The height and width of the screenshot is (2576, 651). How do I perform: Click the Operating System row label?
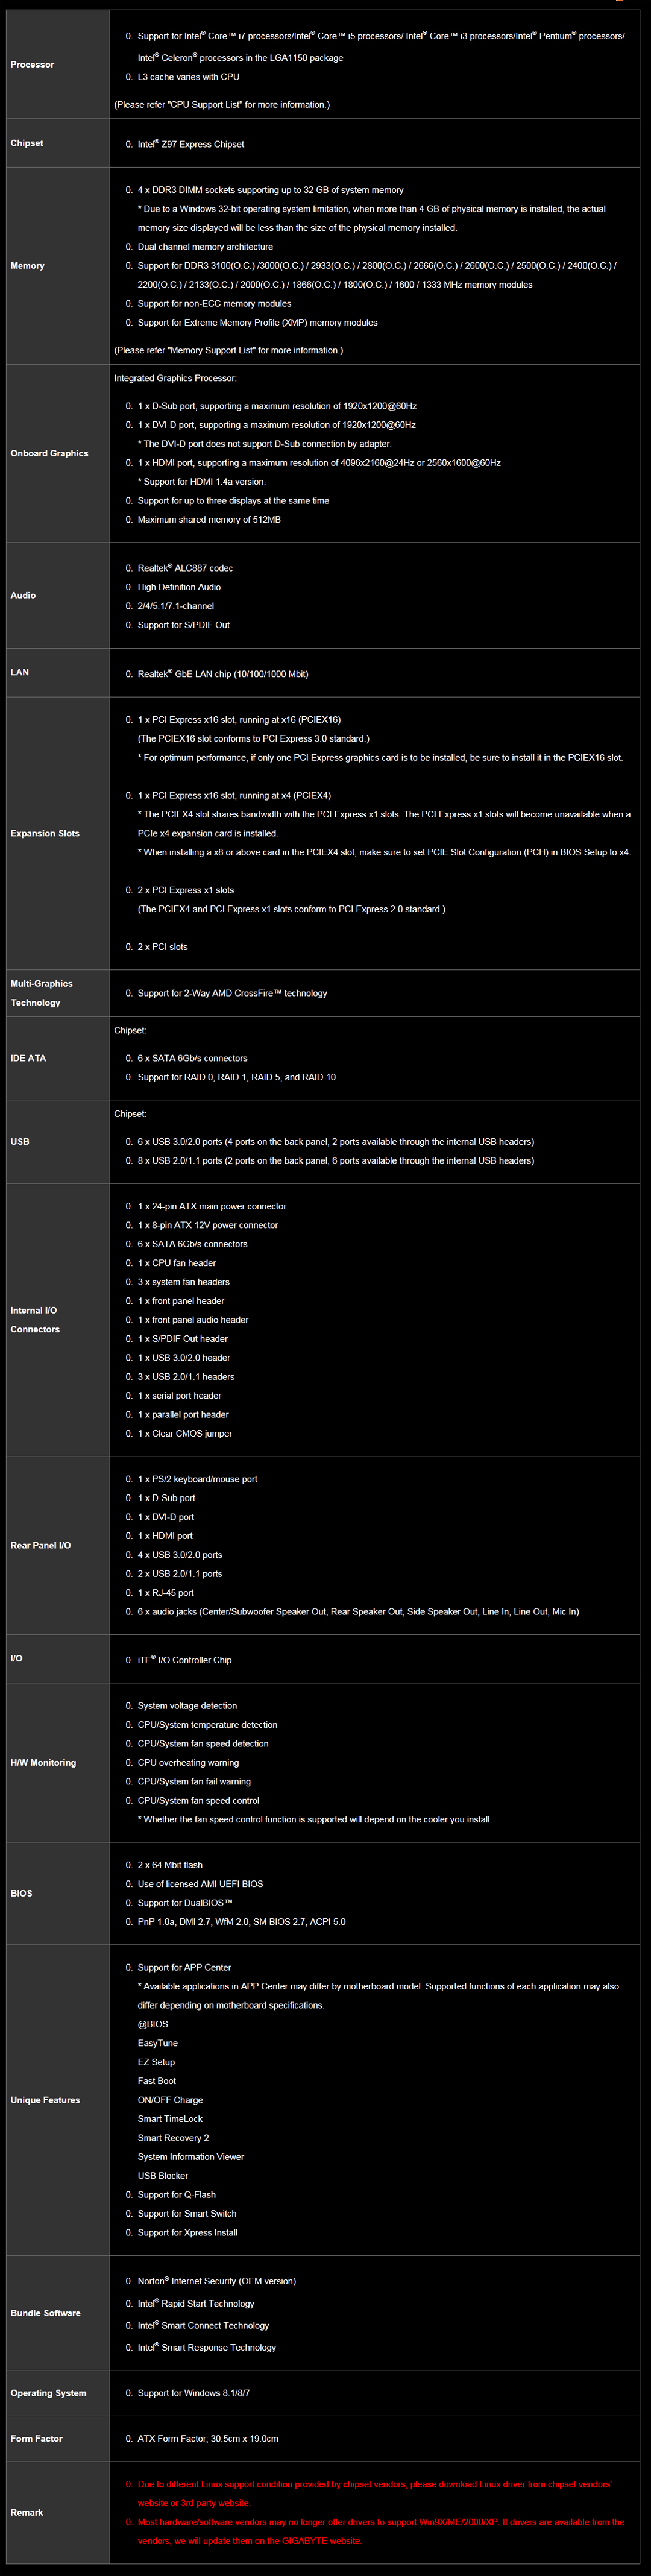(48, 2393)
